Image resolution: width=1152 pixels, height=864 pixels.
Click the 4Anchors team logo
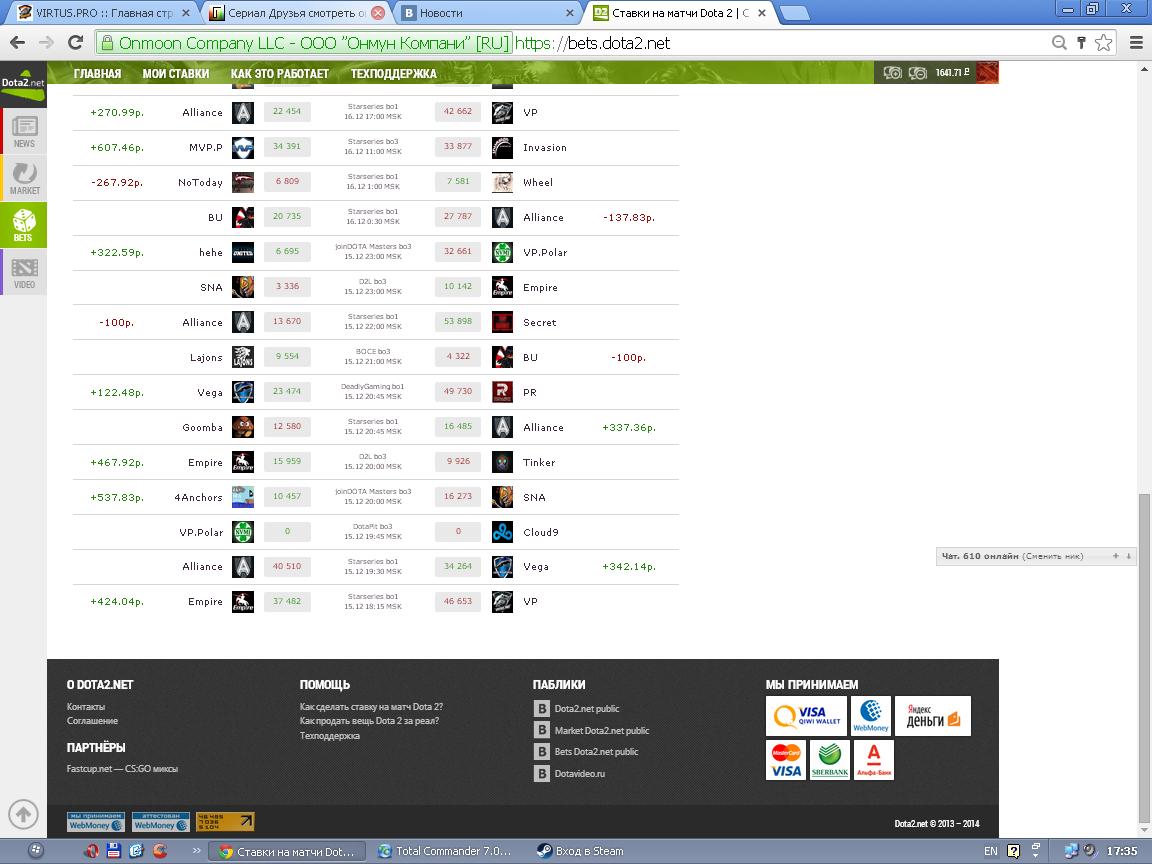242,497
